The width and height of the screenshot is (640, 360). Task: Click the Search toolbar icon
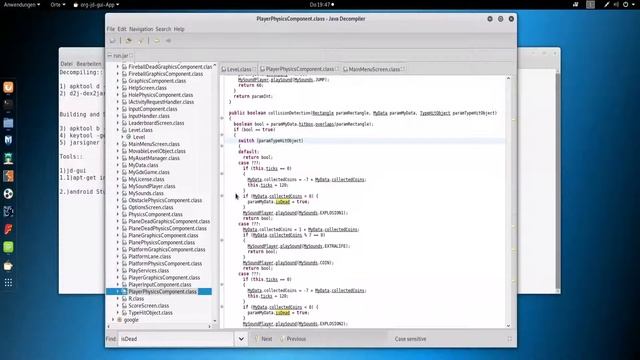[140, 41]
